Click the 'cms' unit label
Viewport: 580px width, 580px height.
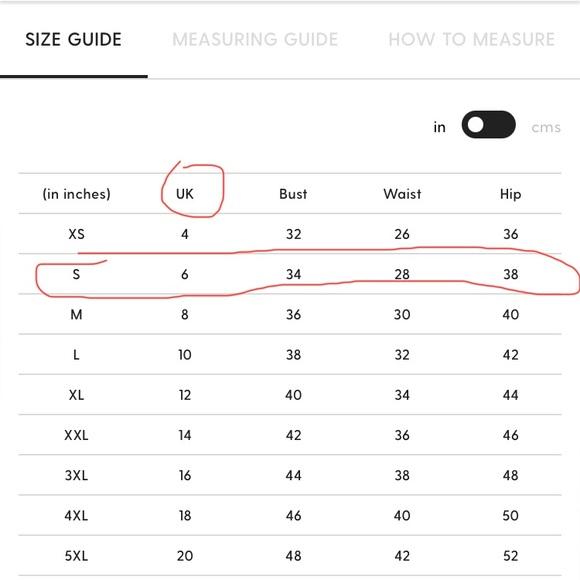click(x=546, y=127)
